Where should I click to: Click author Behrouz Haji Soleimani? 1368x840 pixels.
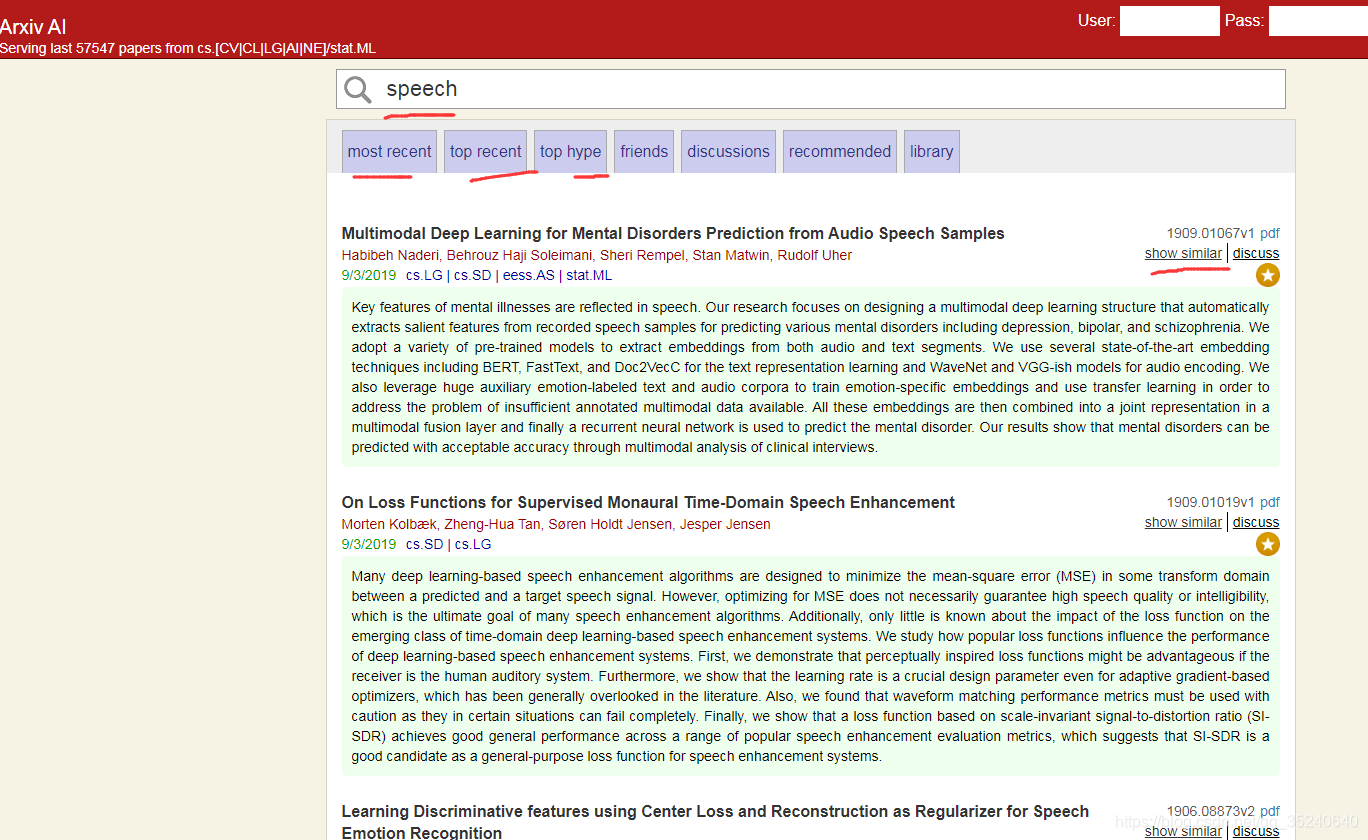tap(519, 255)
